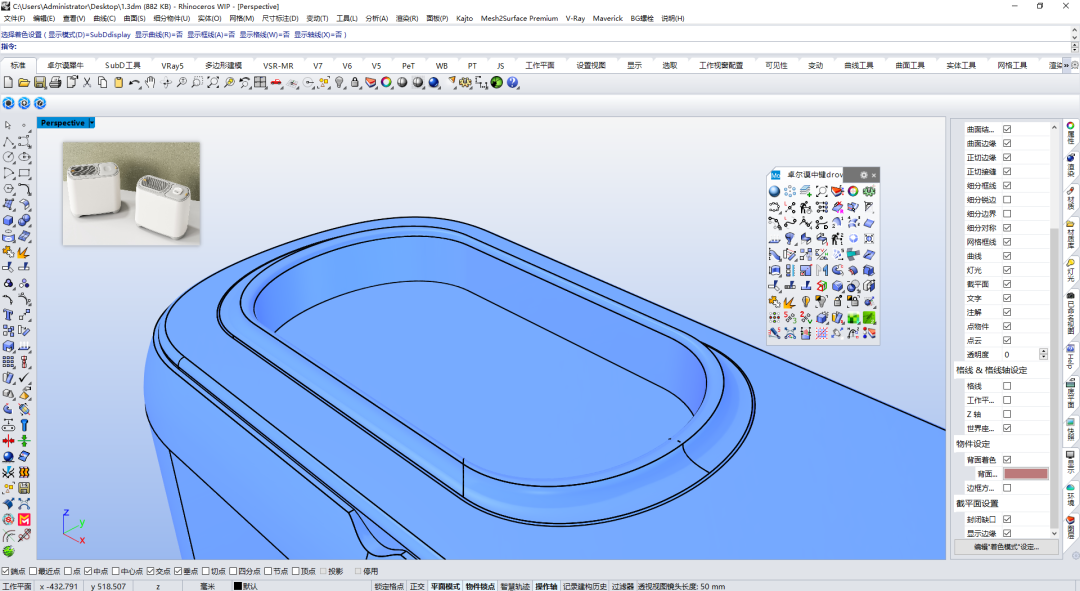This screenshot has width=1080, height=591.
Task: Switch to the VRay5 toolbar tab
Action: pos(172,65)
